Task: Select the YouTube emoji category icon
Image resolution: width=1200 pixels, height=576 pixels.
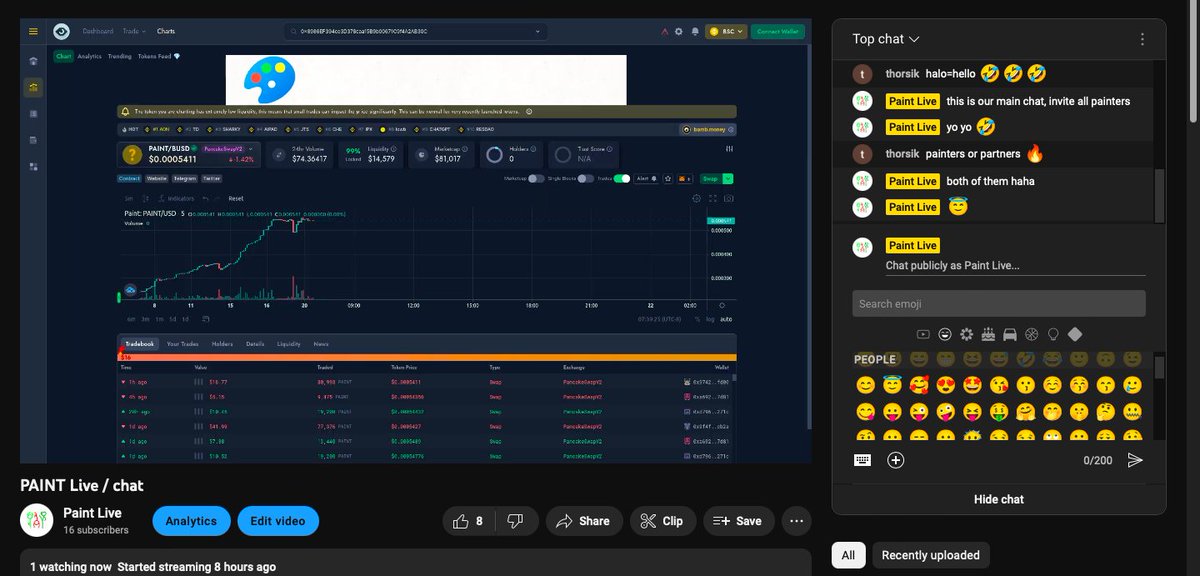Action: tap(923, 334)
